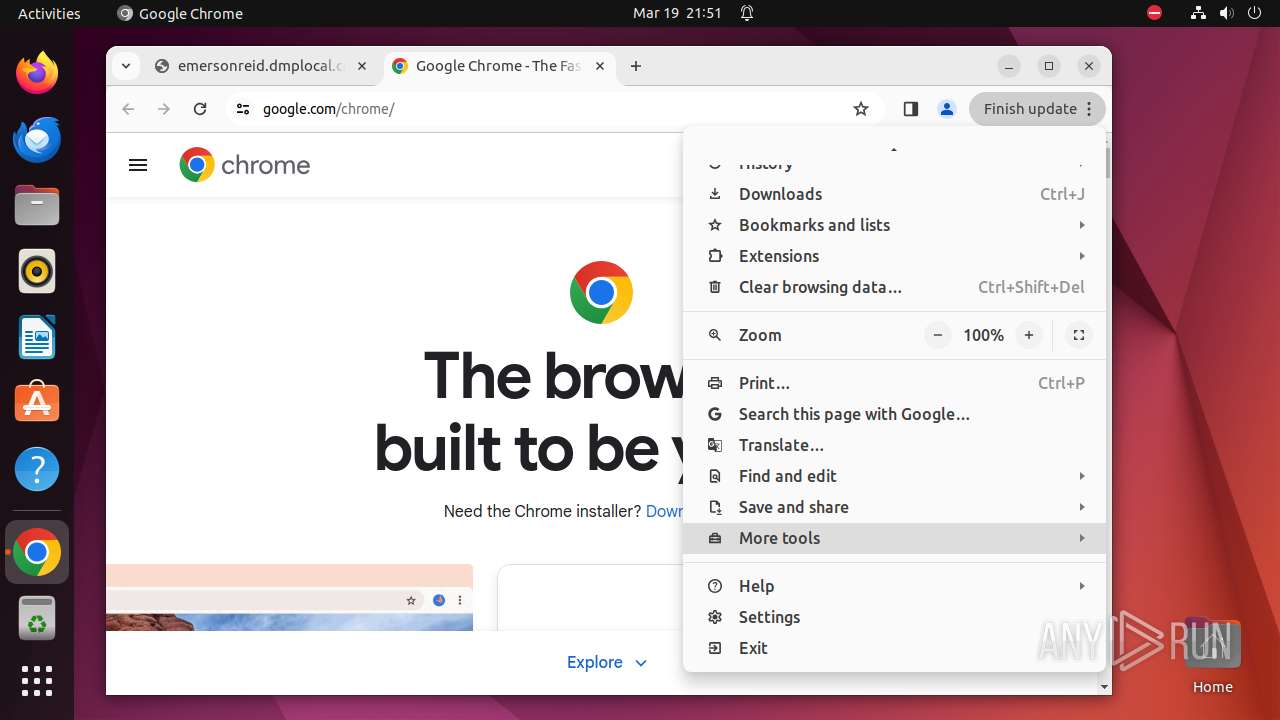This screenshot has width=1280, height=720.
Task: Expand the Help submenu
Action: pos(895,586)
